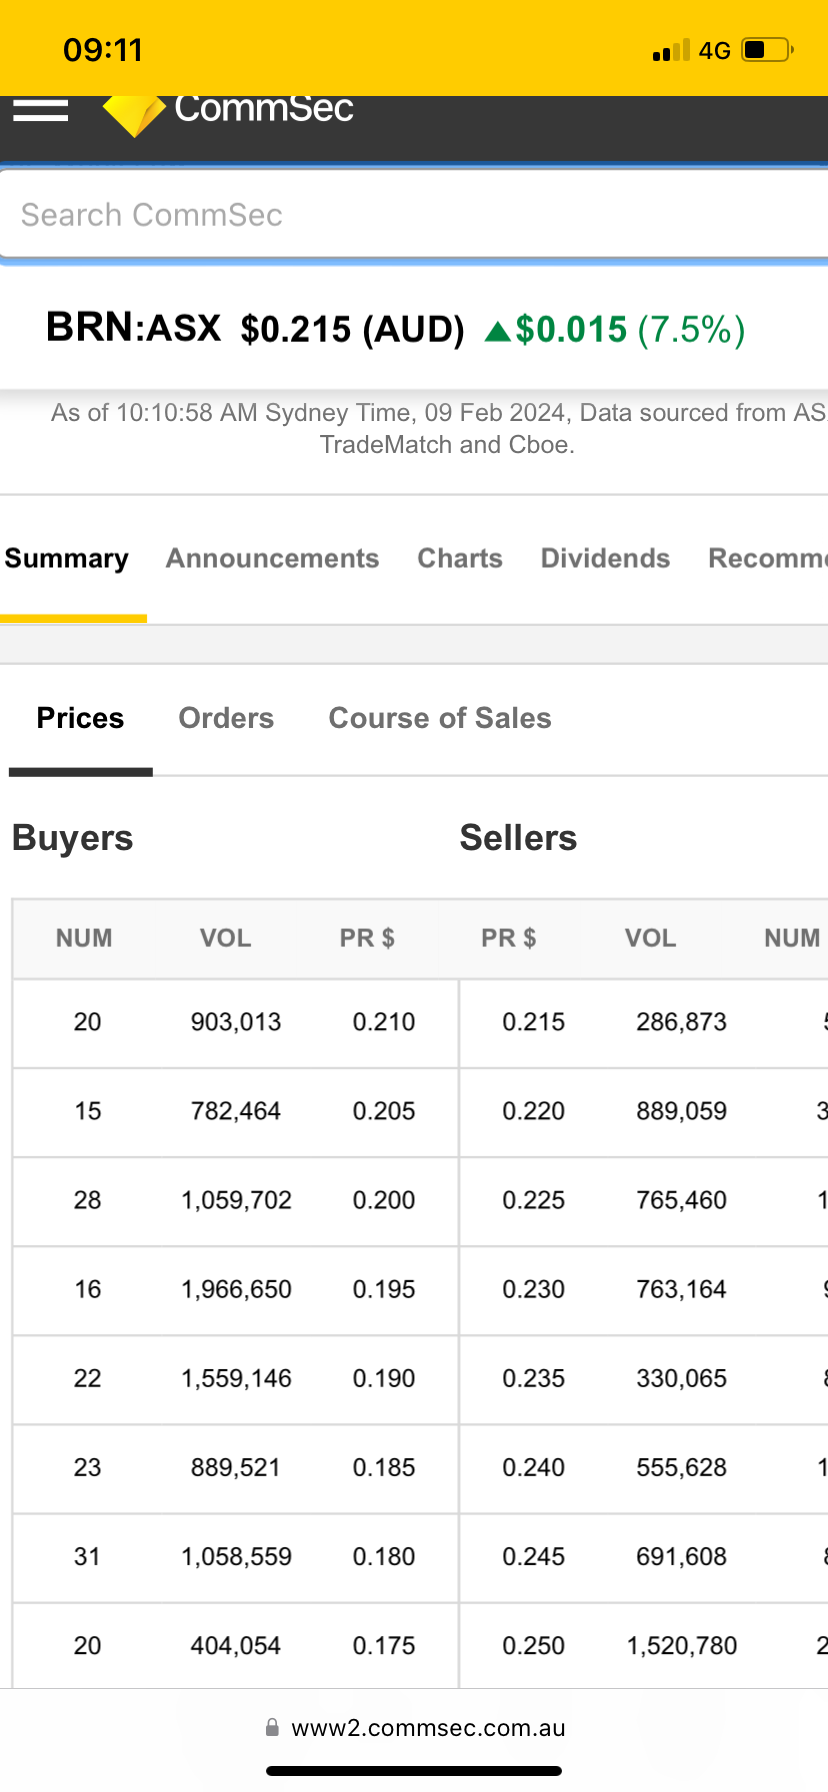Click the Search CommSec input field
The height and width of the screenshot is (1792, 828).
pos(414,215)
